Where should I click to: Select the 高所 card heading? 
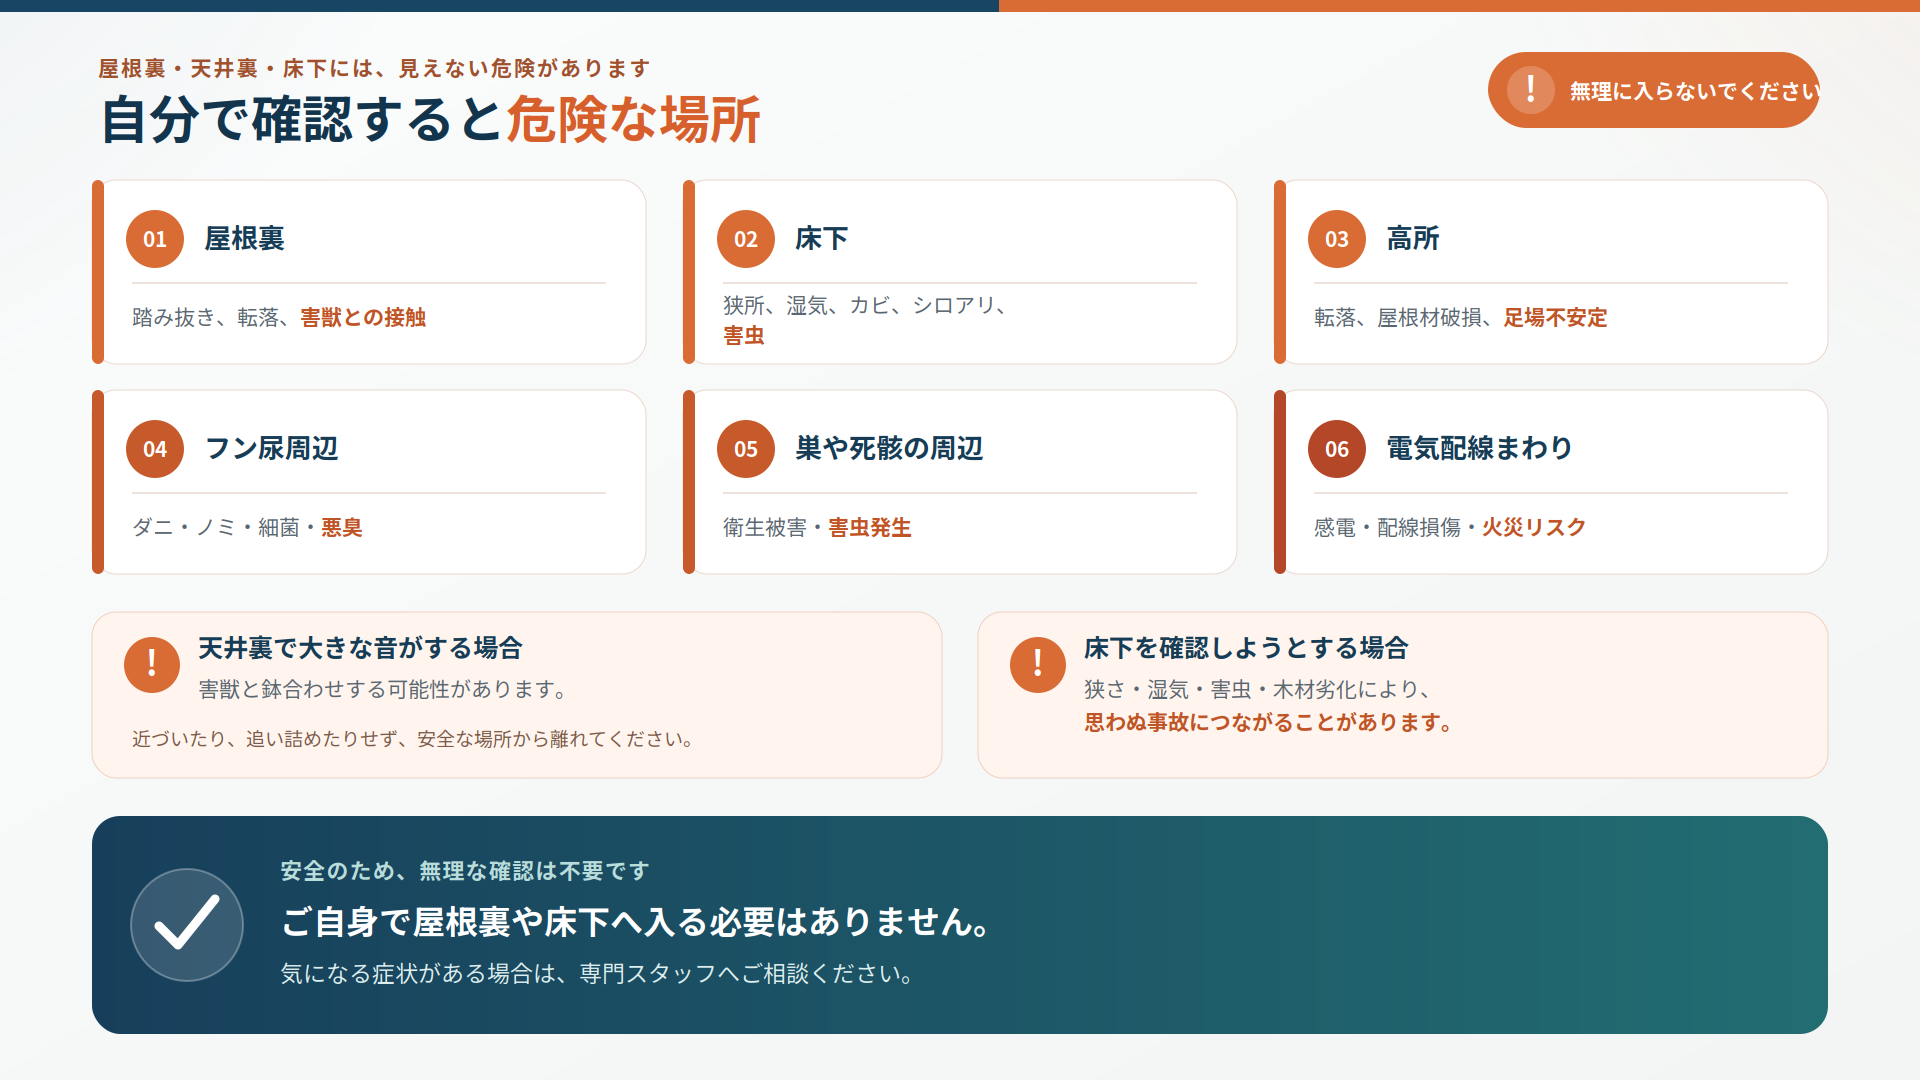[x=1413, y=239]
